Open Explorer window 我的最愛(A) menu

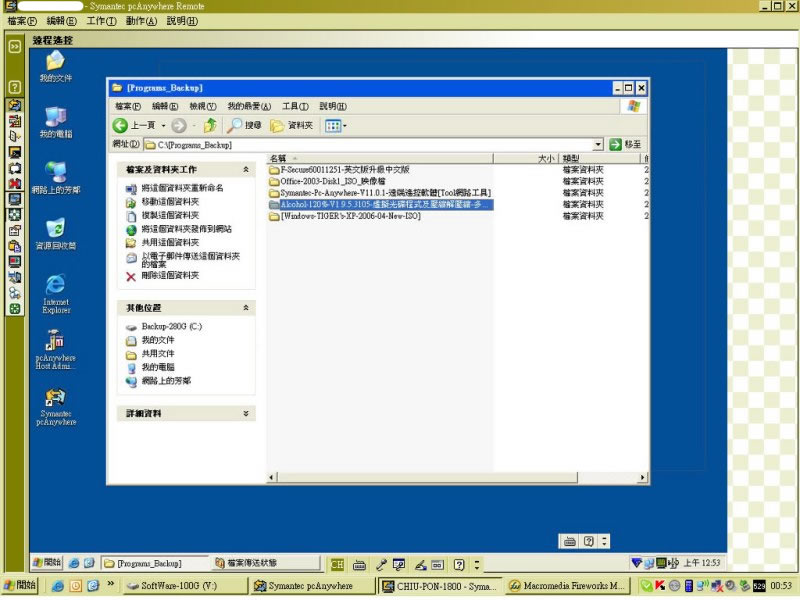click(x=249, y=106)
